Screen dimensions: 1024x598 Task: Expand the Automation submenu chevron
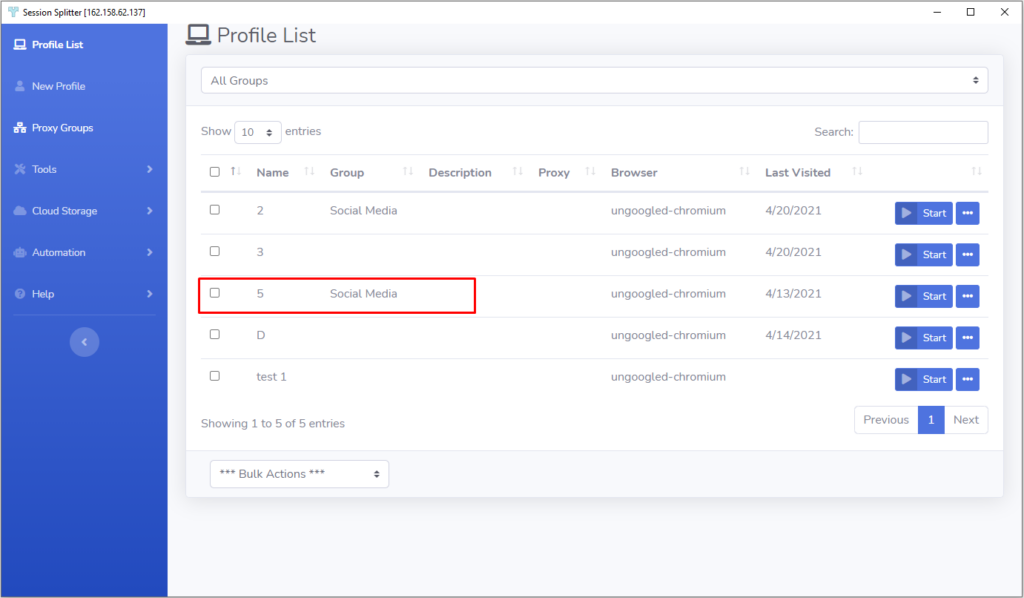(x=150, y=253)
